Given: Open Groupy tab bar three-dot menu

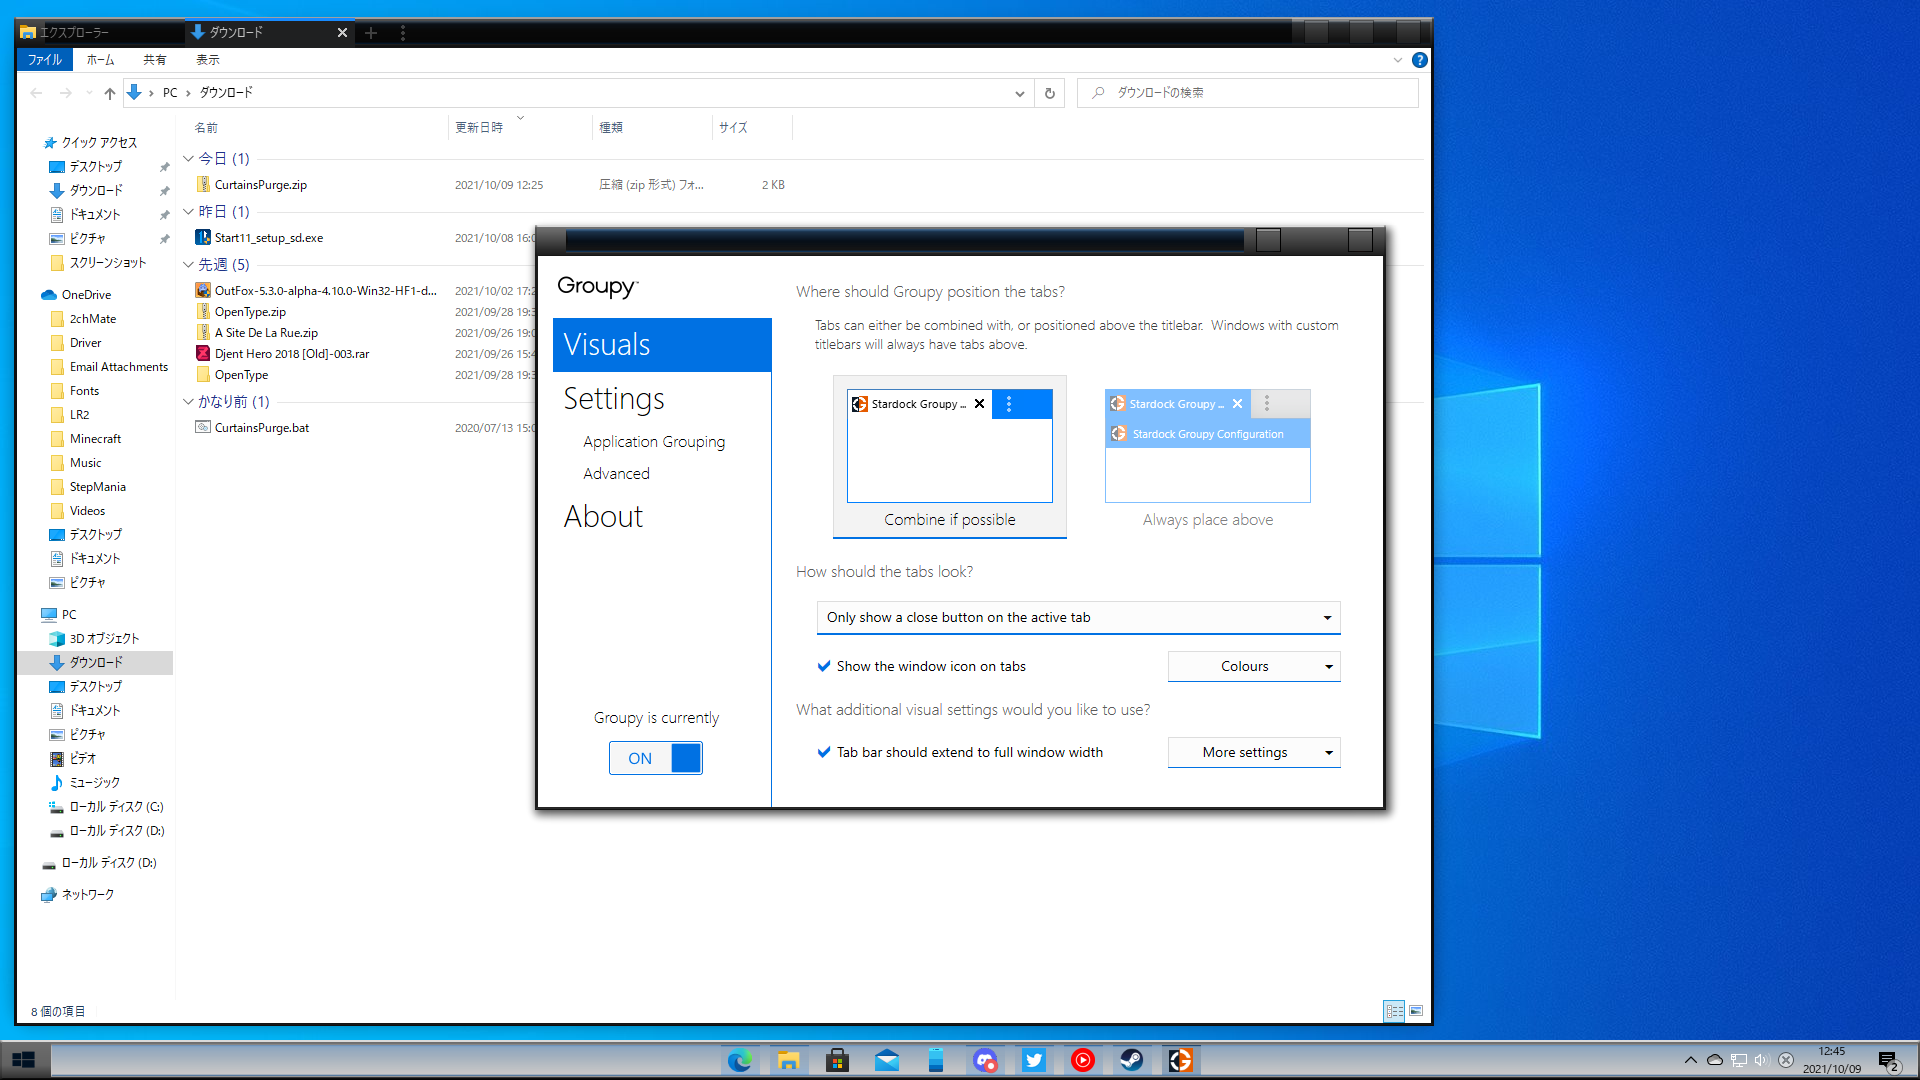Looking at the screenshot, I should click(403, 33).
